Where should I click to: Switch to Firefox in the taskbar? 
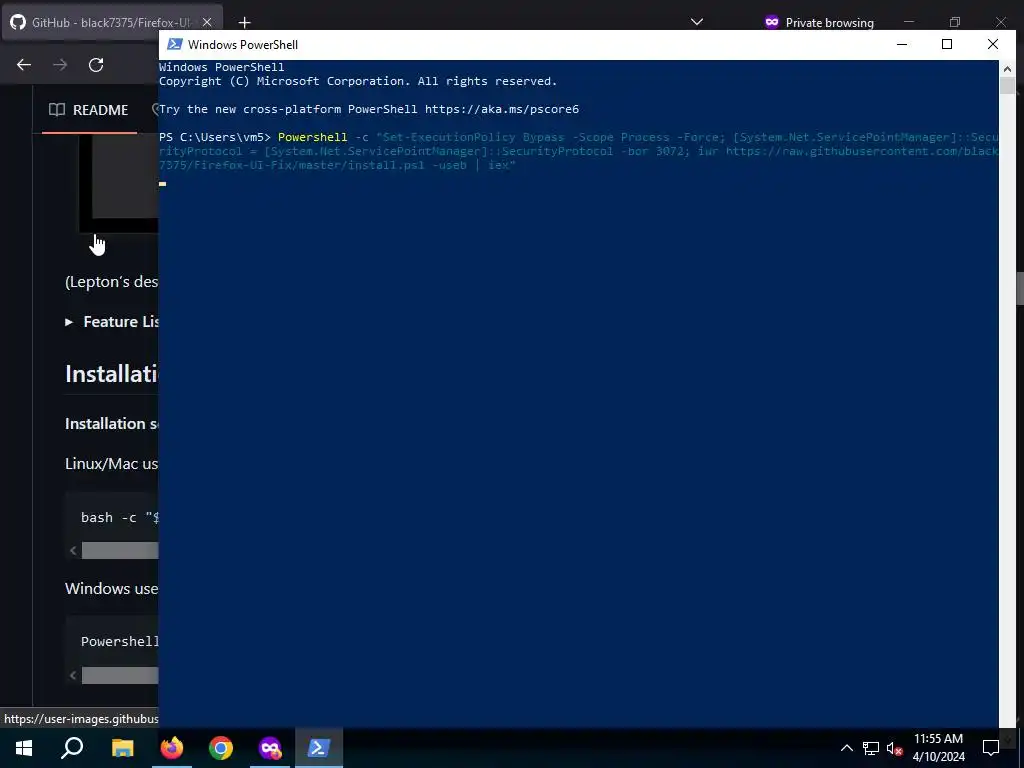coord(172,748)
